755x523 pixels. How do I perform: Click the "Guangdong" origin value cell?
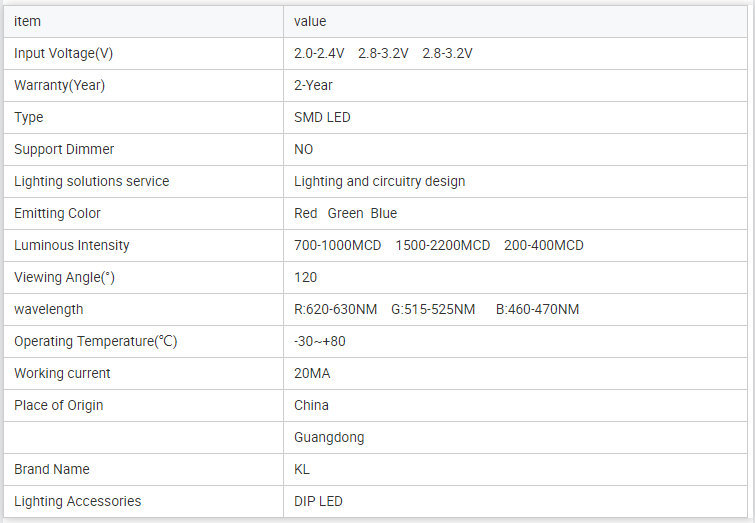coord(329,437)
